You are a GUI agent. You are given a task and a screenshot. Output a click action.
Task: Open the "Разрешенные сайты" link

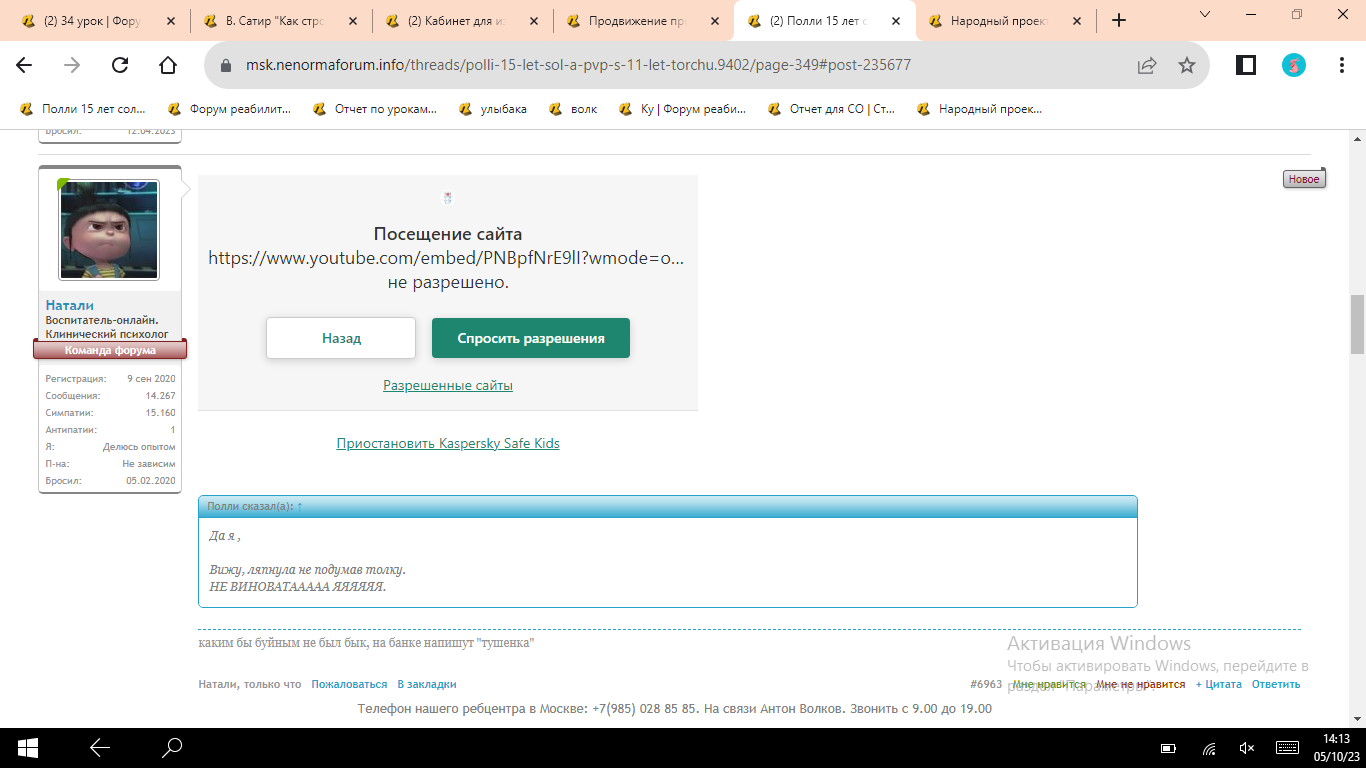tap(448, 385)
